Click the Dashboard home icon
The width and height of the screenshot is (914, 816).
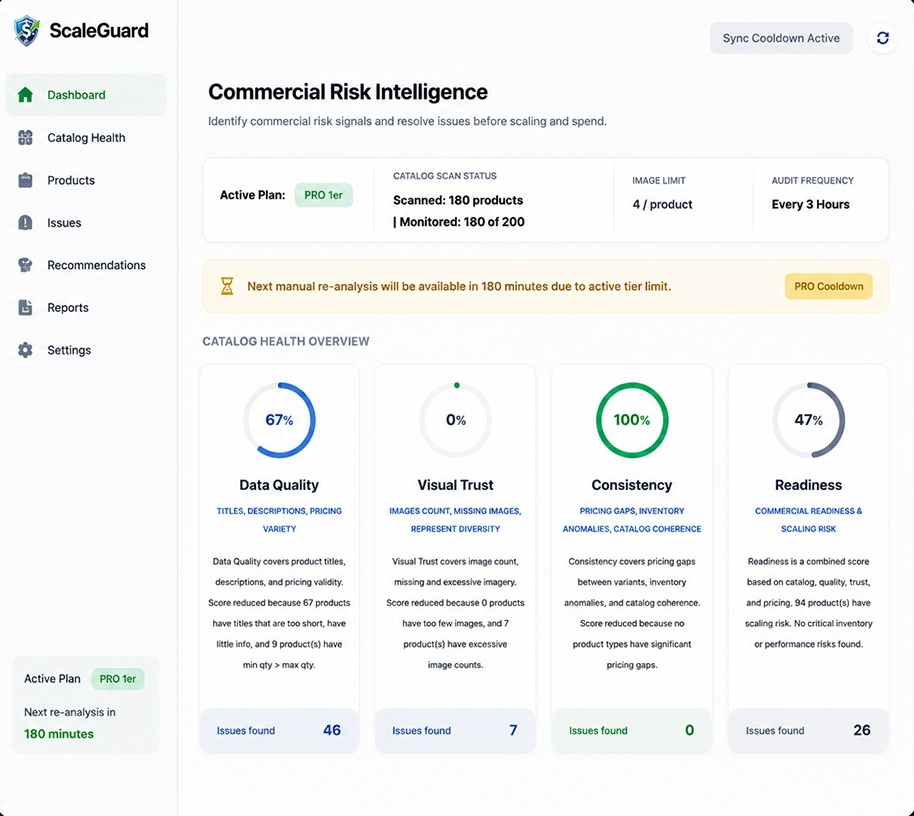[x=25, y=94]
